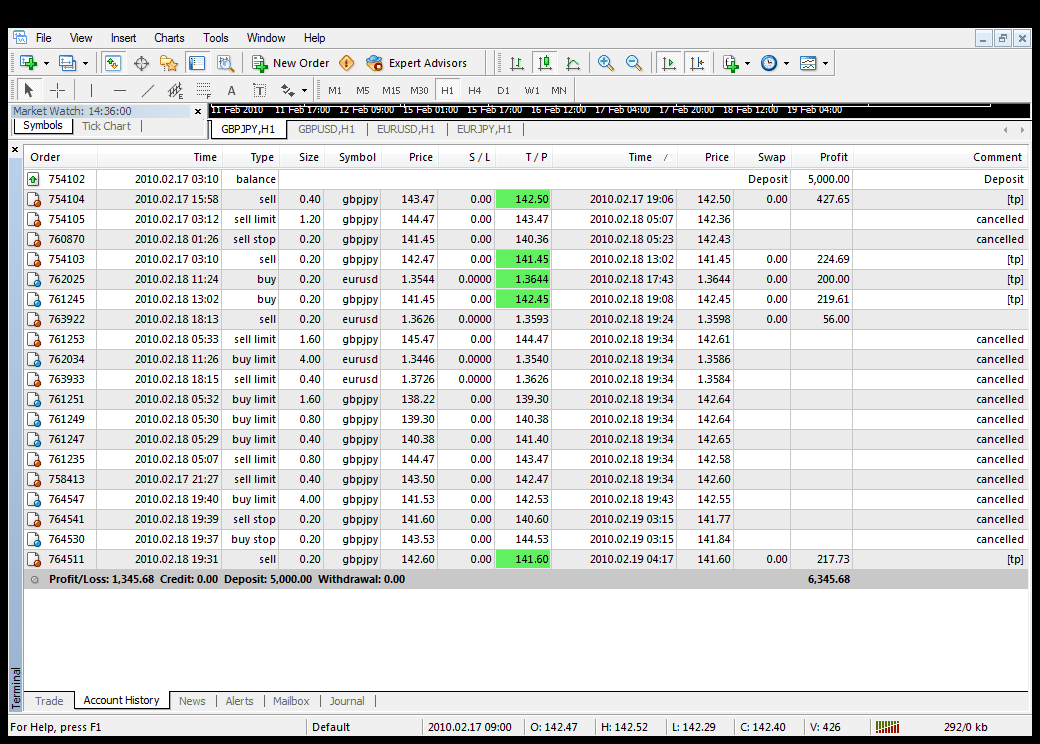Expand the arrows/shapes tool dropdown
1040x744 pixels.
coord(303,90)
